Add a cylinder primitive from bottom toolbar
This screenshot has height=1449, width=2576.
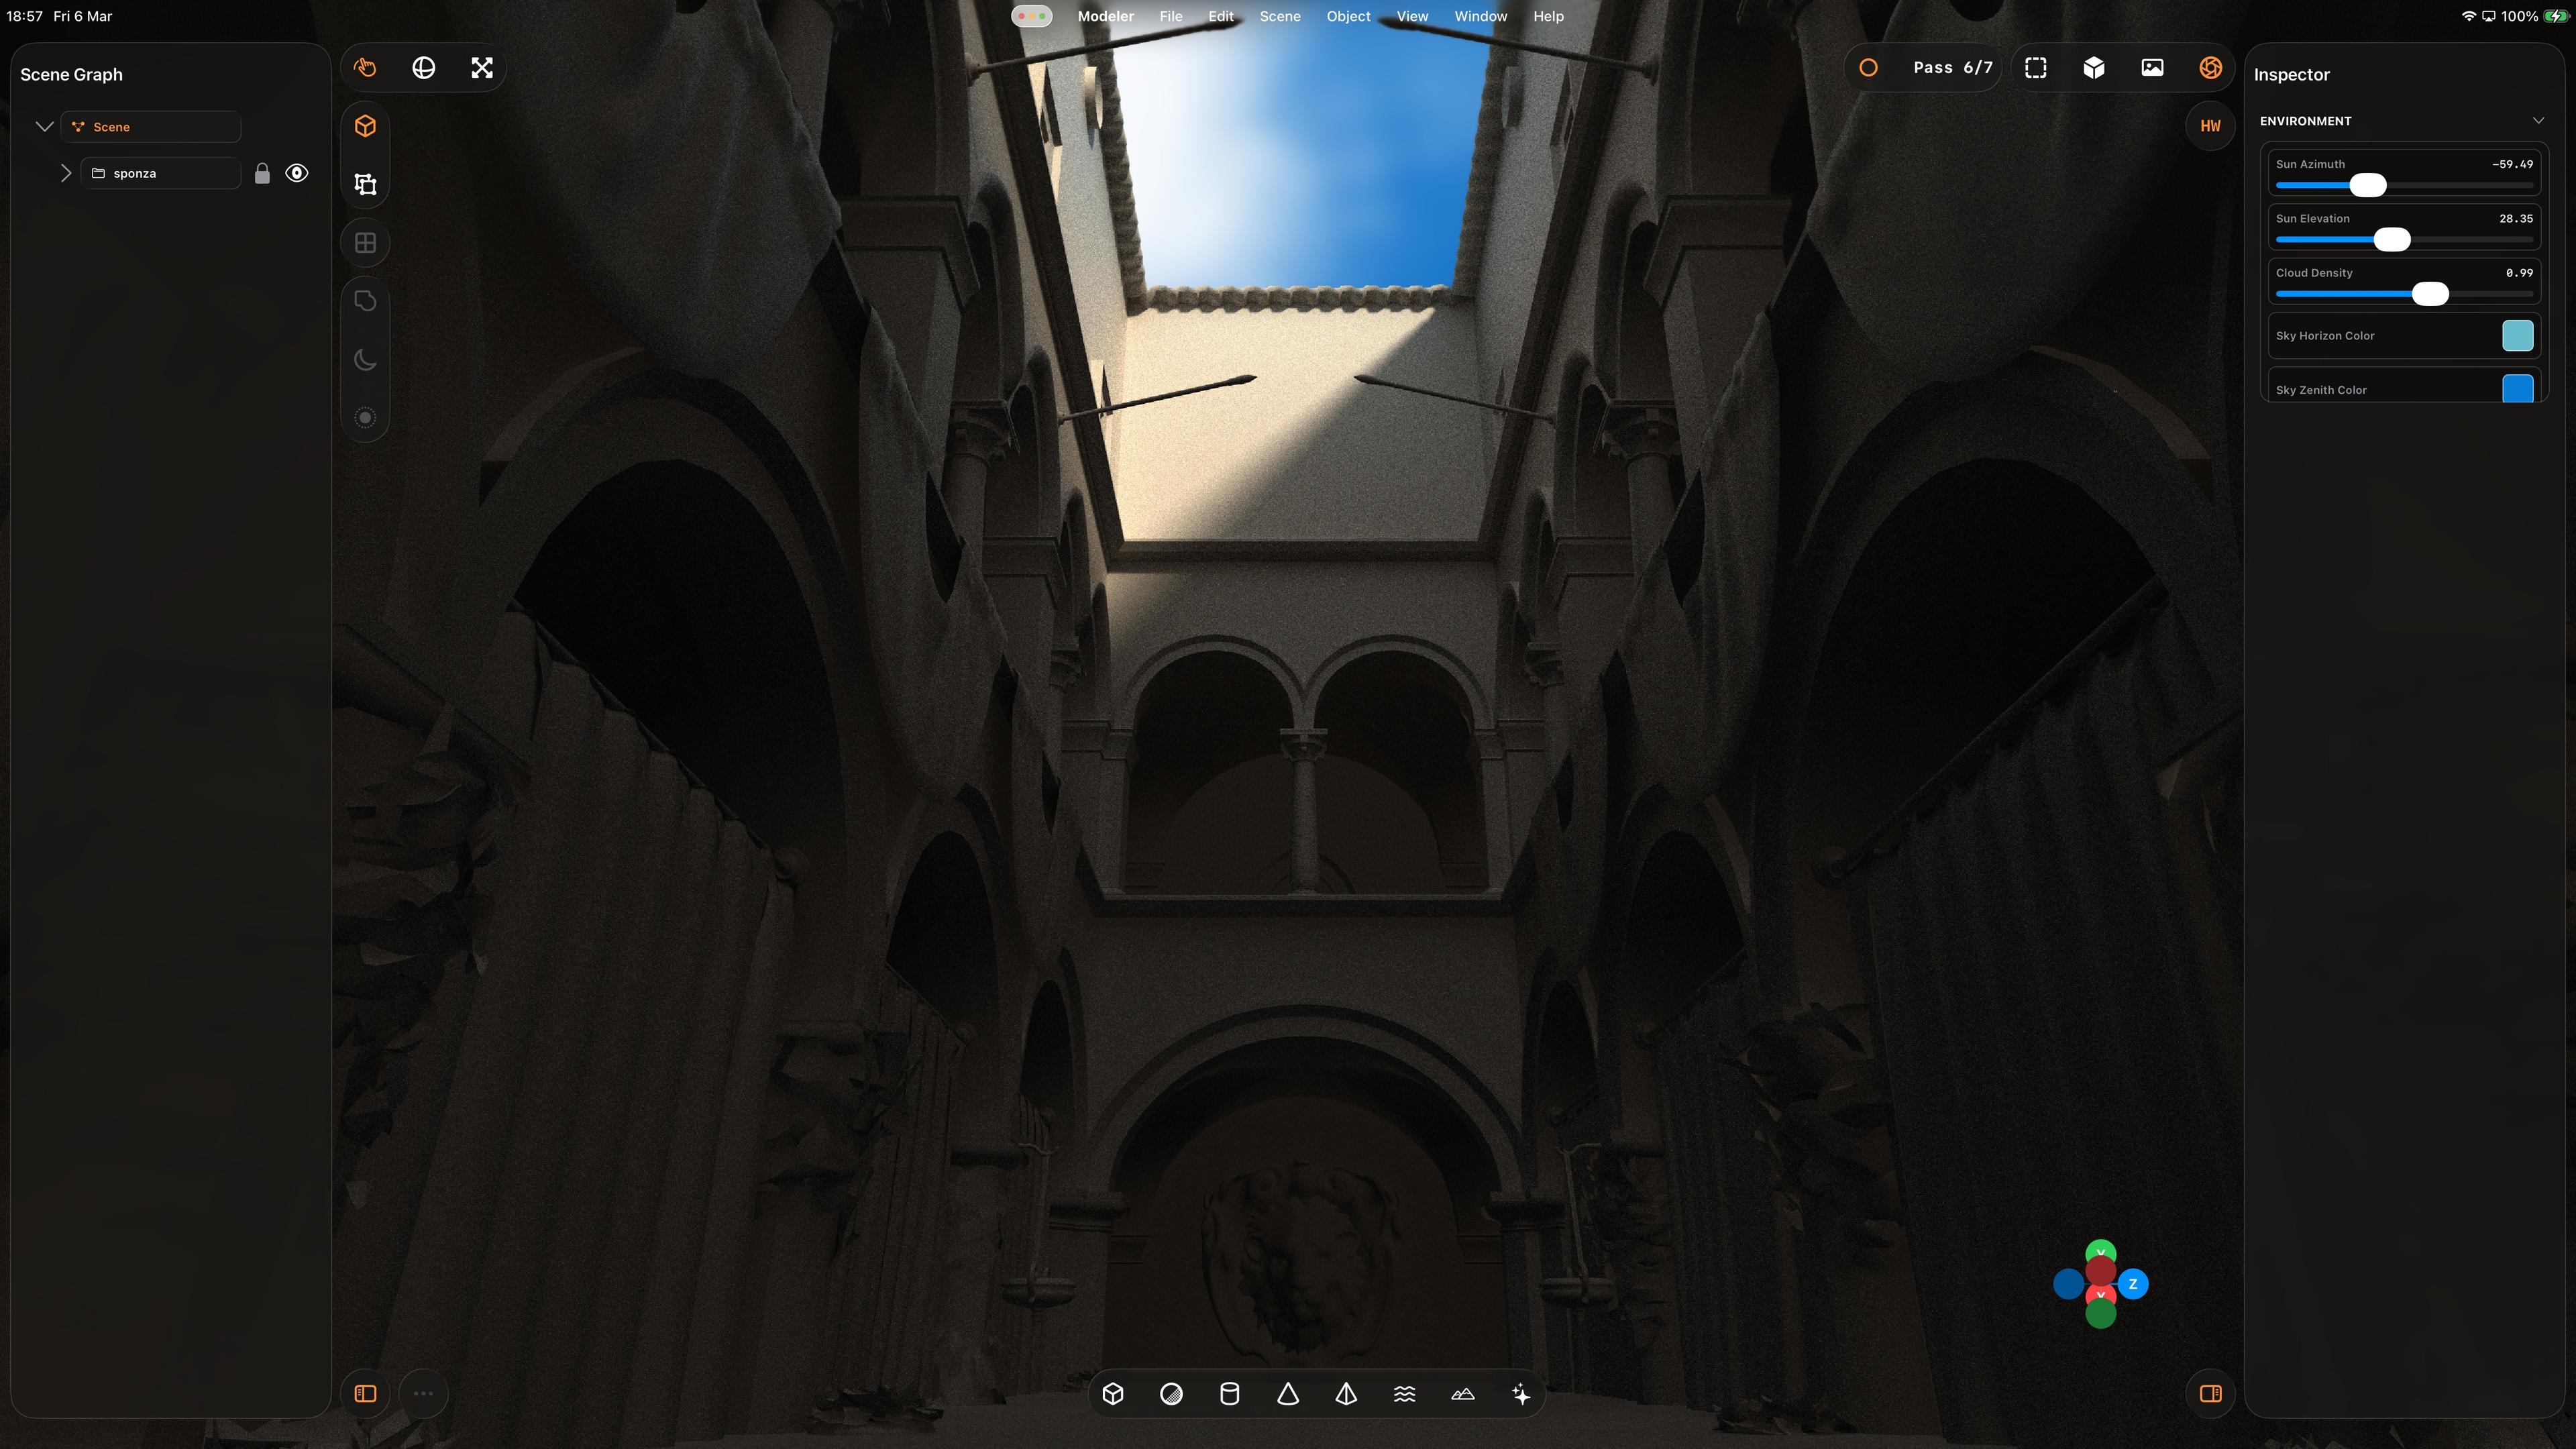point(1230,1394)
